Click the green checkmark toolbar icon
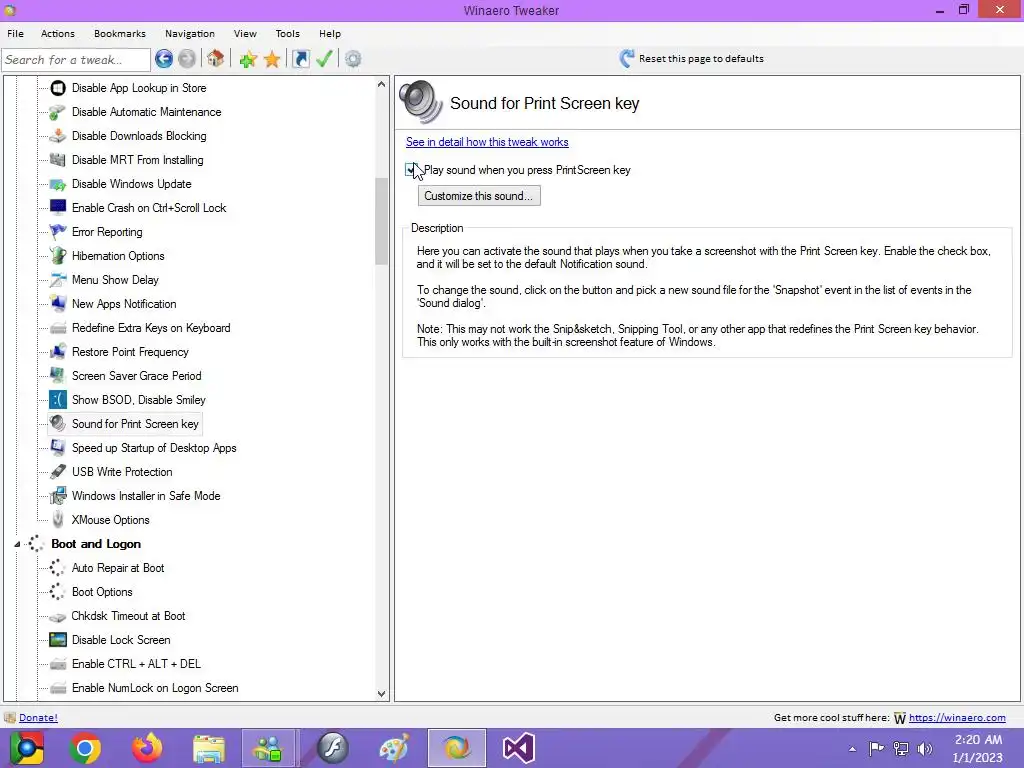The image size is (1024, 768). point(325,59)
